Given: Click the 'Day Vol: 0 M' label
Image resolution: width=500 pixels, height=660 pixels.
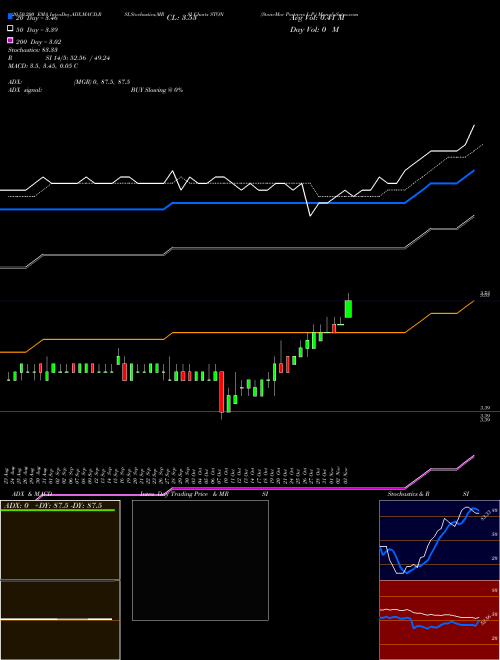Looking at the screenshot, I should 314,29.
